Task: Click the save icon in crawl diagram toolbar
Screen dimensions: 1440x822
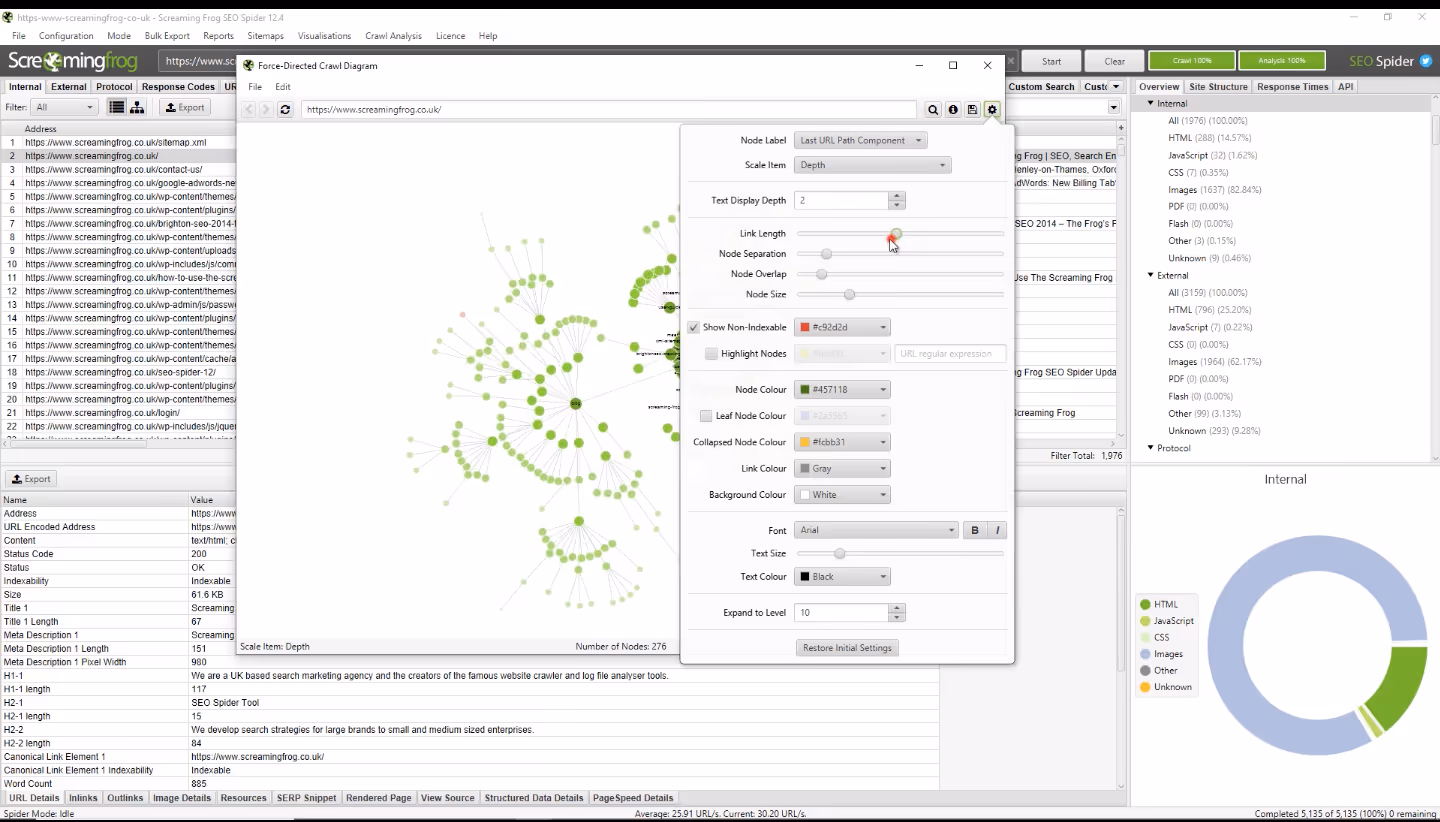Action: click(972, 110)
